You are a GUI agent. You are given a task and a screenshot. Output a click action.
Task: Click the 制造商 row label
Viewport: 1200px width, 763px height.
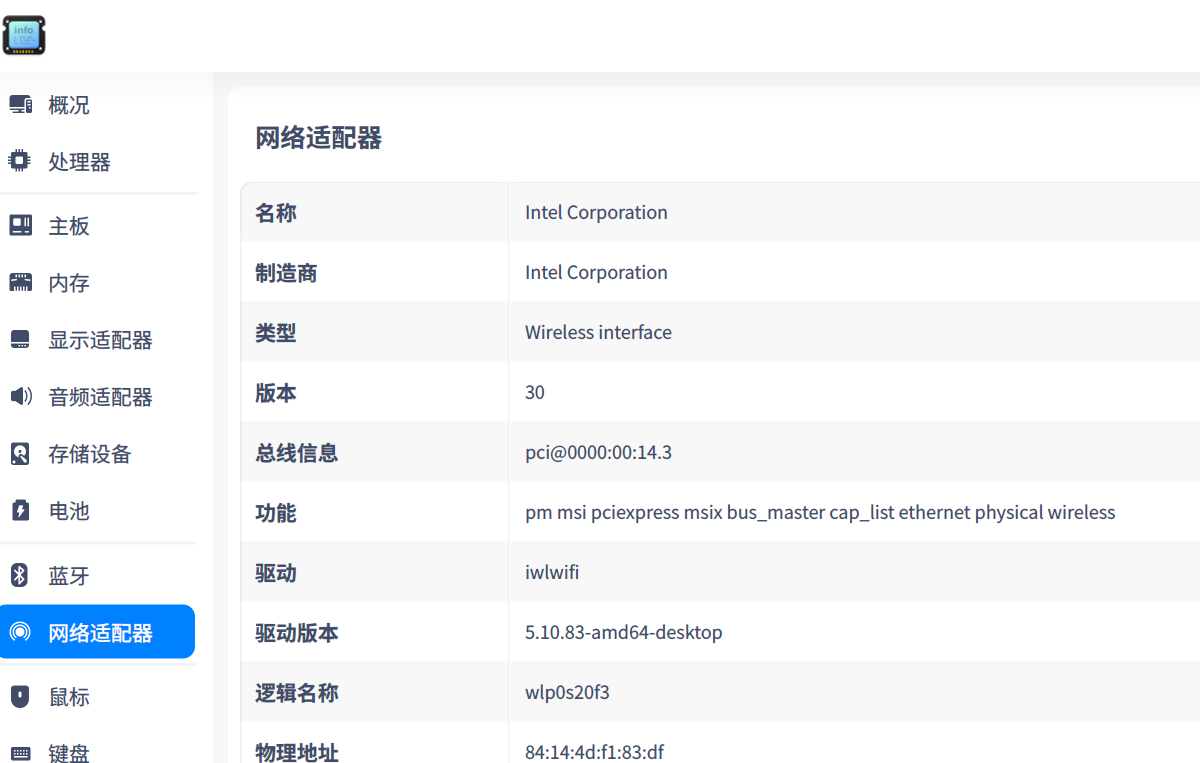click(x=286, y=272)
